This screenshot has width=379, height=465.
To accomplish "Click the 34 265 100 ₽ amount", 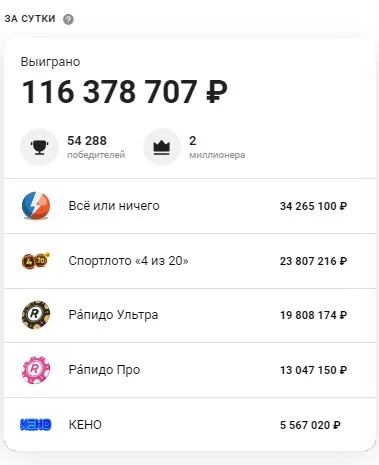I will pyautogui.click(x=313, y=206).
